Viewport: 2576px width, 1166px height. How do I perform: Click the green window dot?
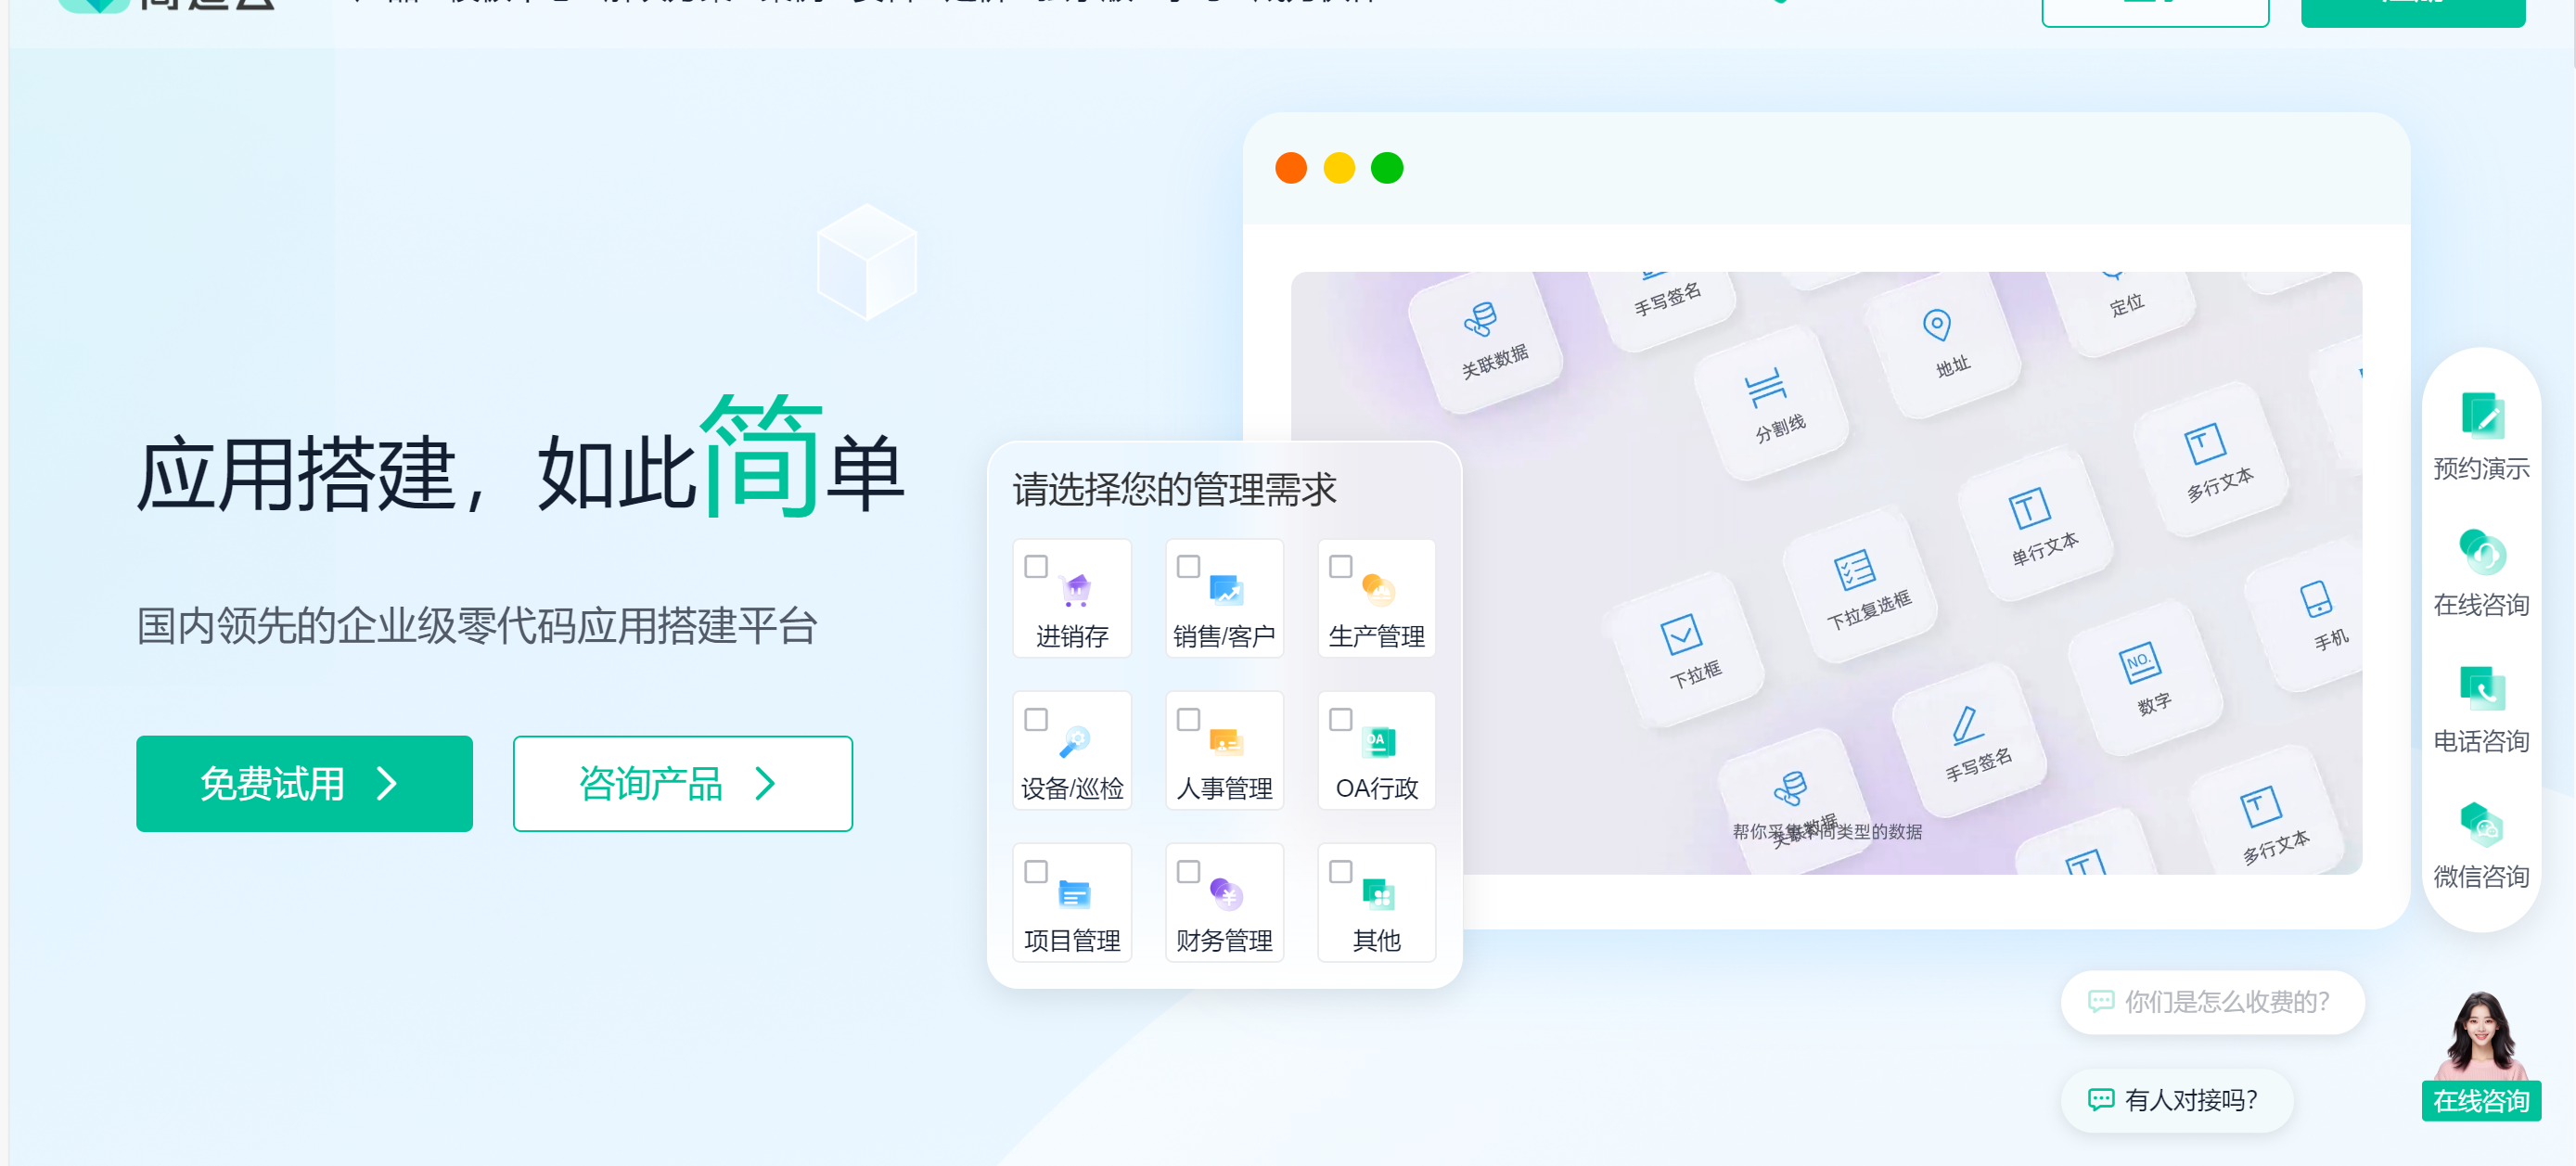1387,168
